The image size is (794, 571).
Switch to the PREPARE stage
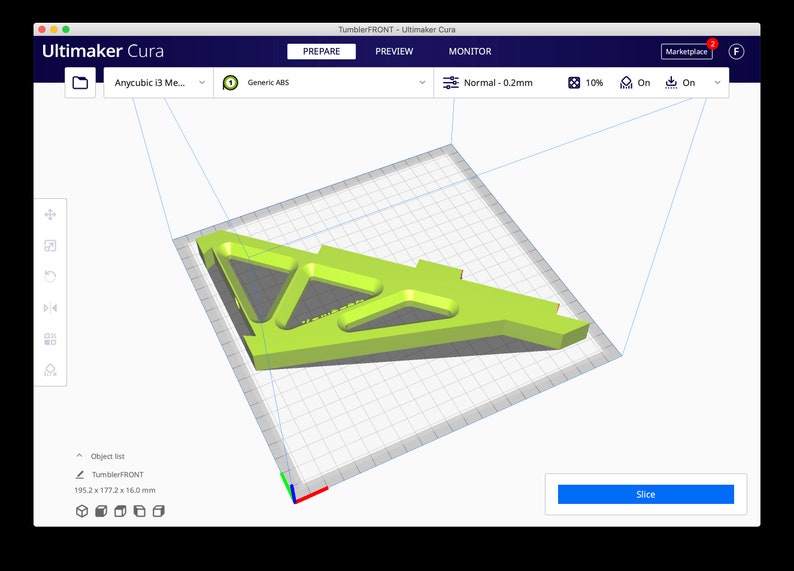click(322, 51)
